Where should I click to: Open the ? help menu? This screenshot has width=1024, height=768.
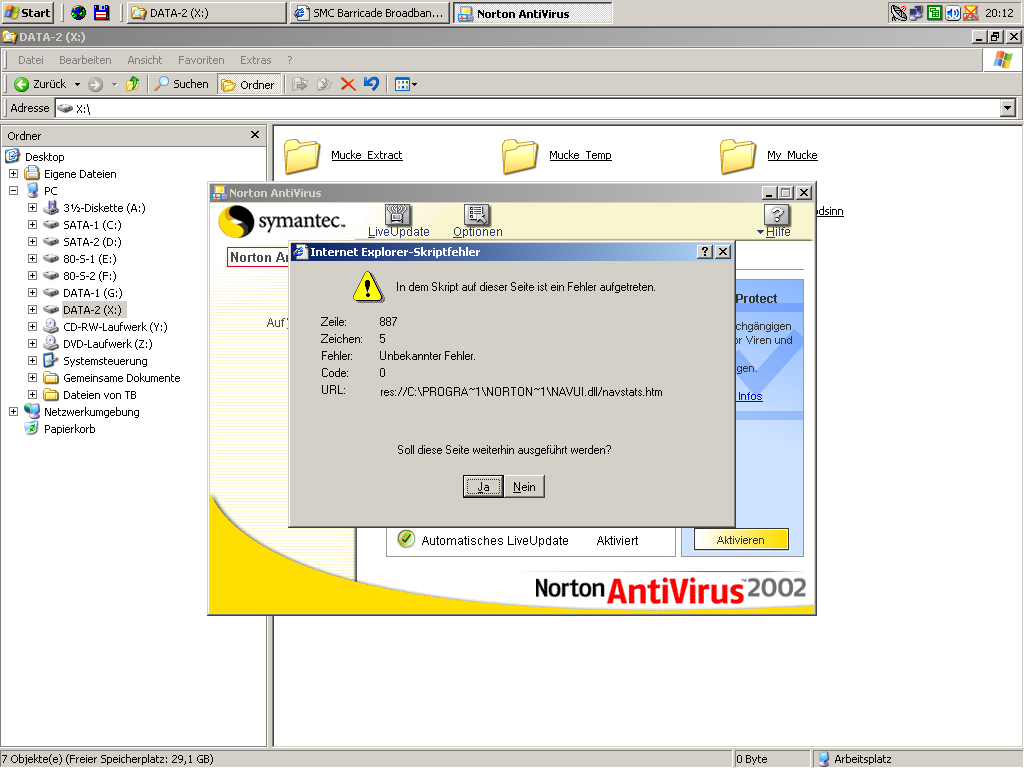(290, 60)
